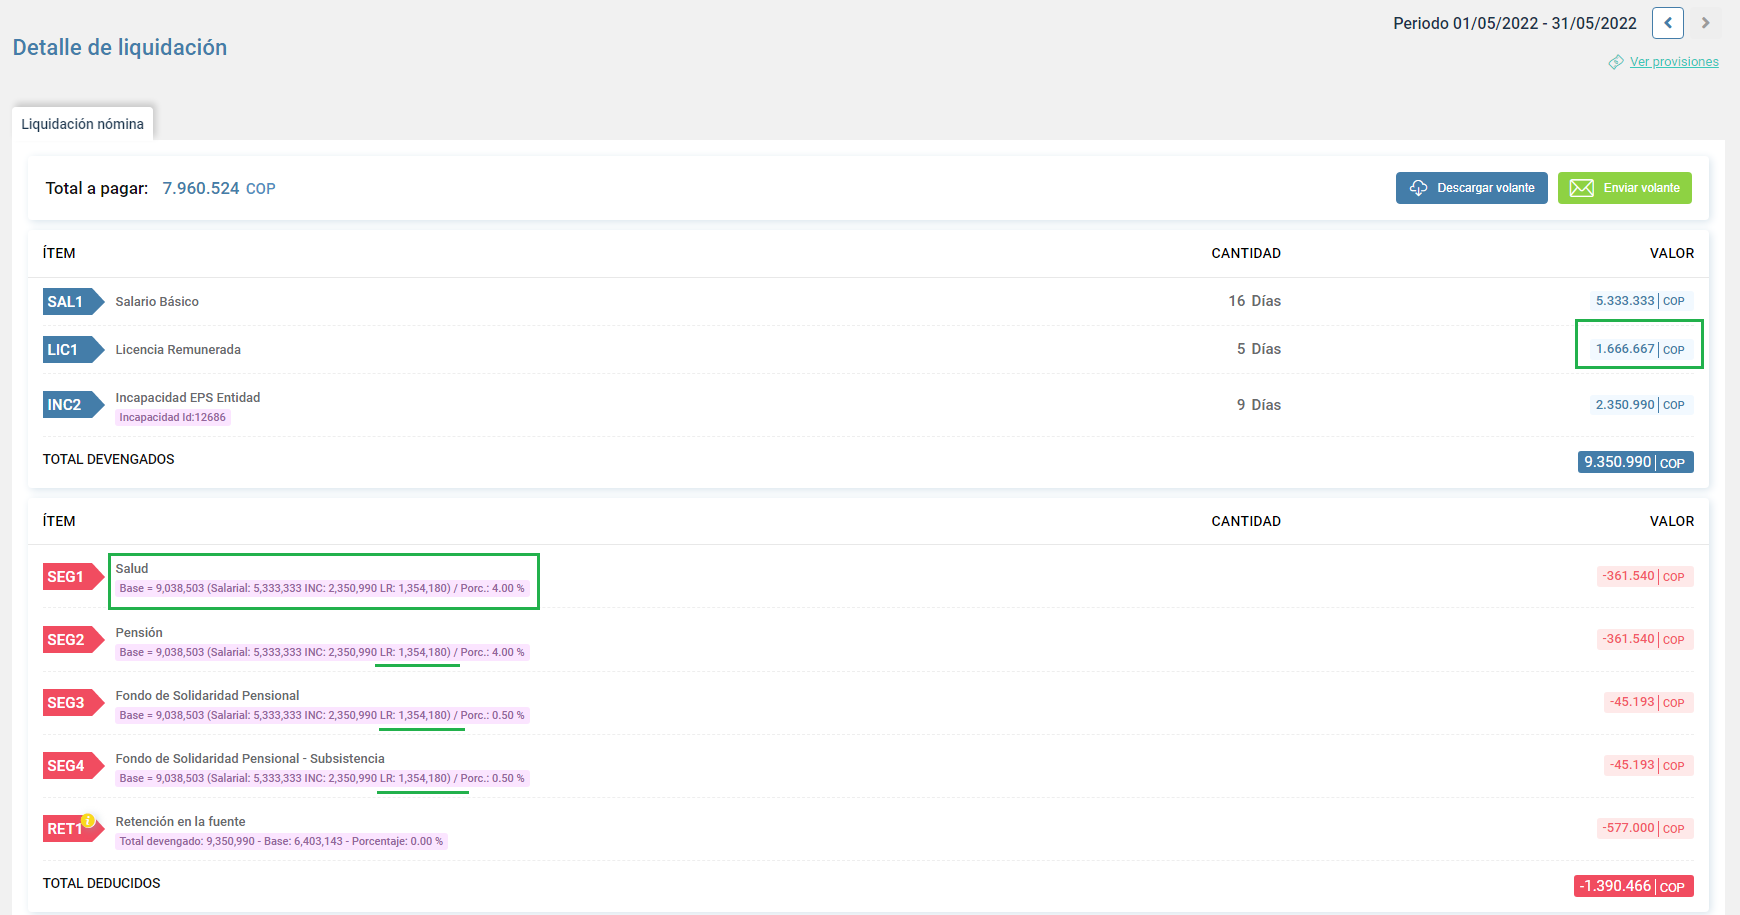Click the Total a pagar 7.960.524 amount
The height and width of the screenshot is (915, 1740).
pyautogui.click(x=219, y=188)
